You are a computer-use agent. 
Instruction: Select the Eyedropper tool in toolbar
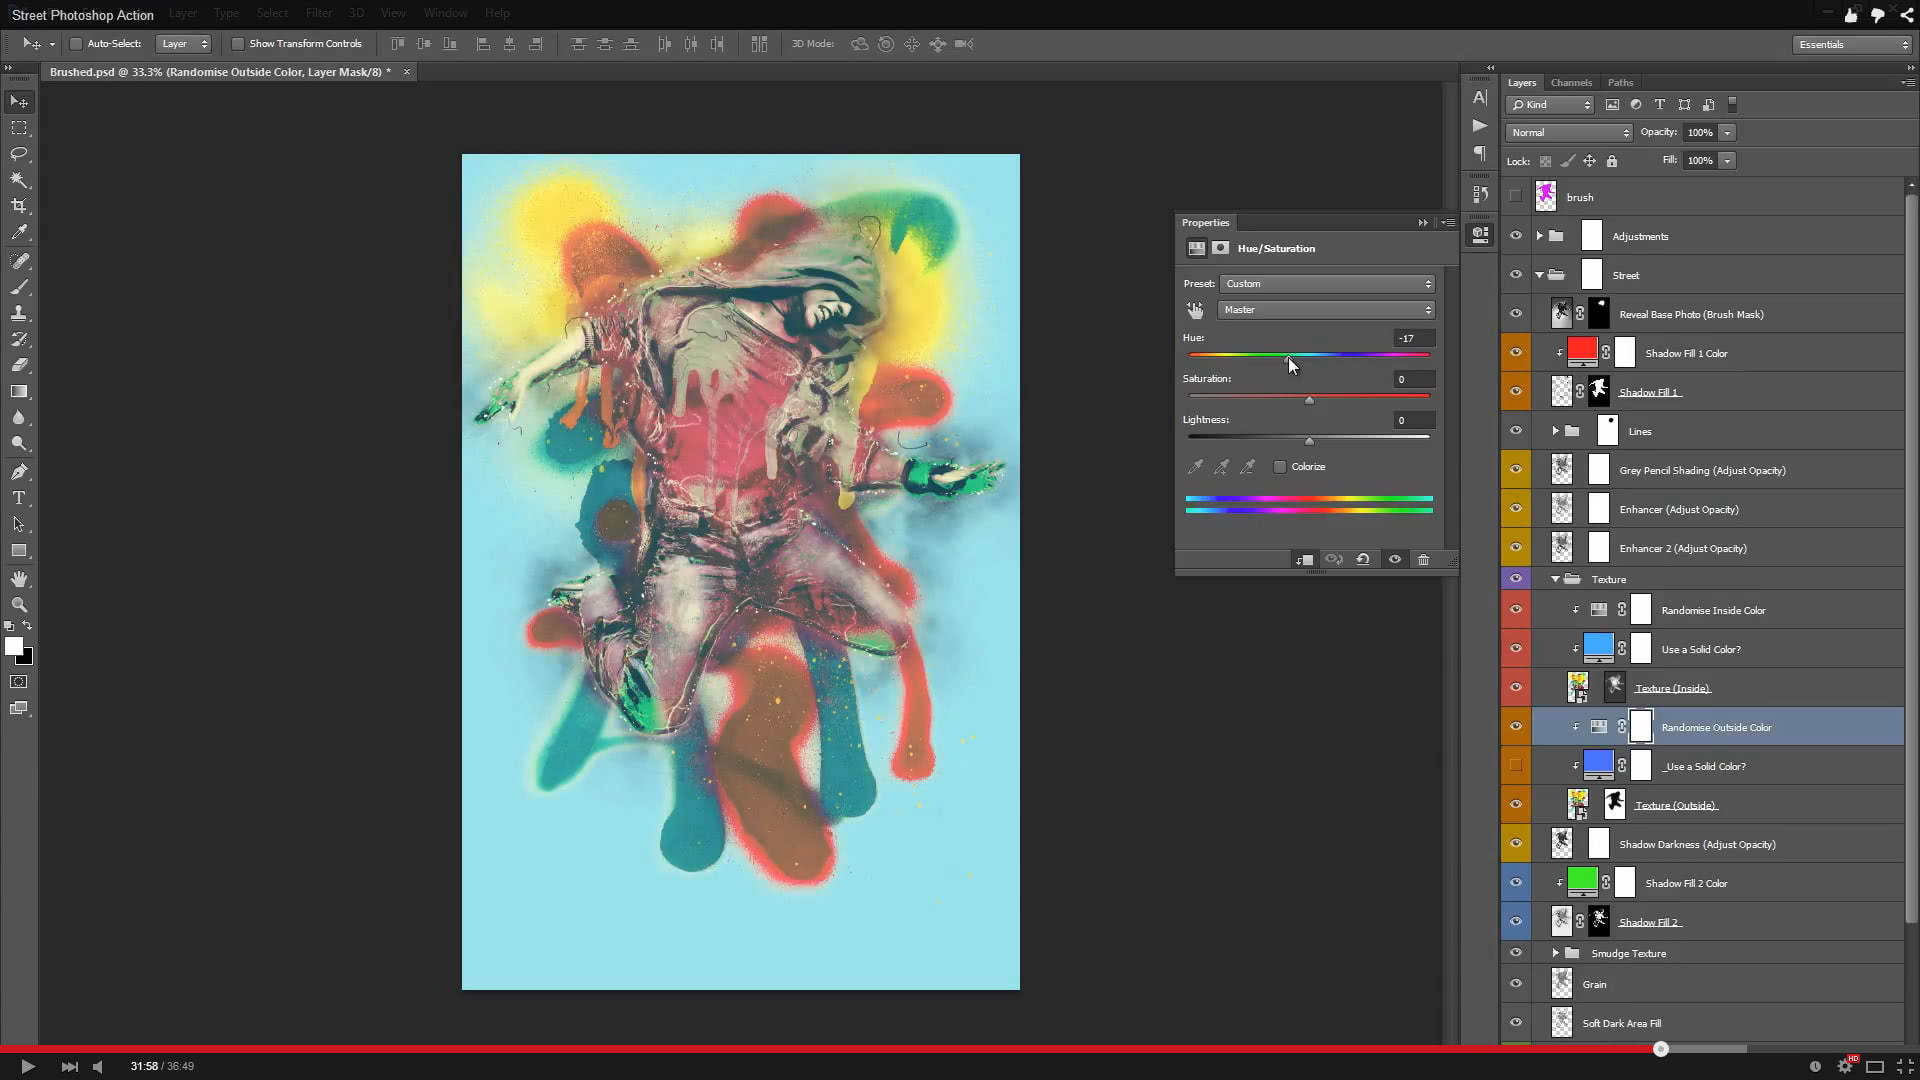[19, 232]
